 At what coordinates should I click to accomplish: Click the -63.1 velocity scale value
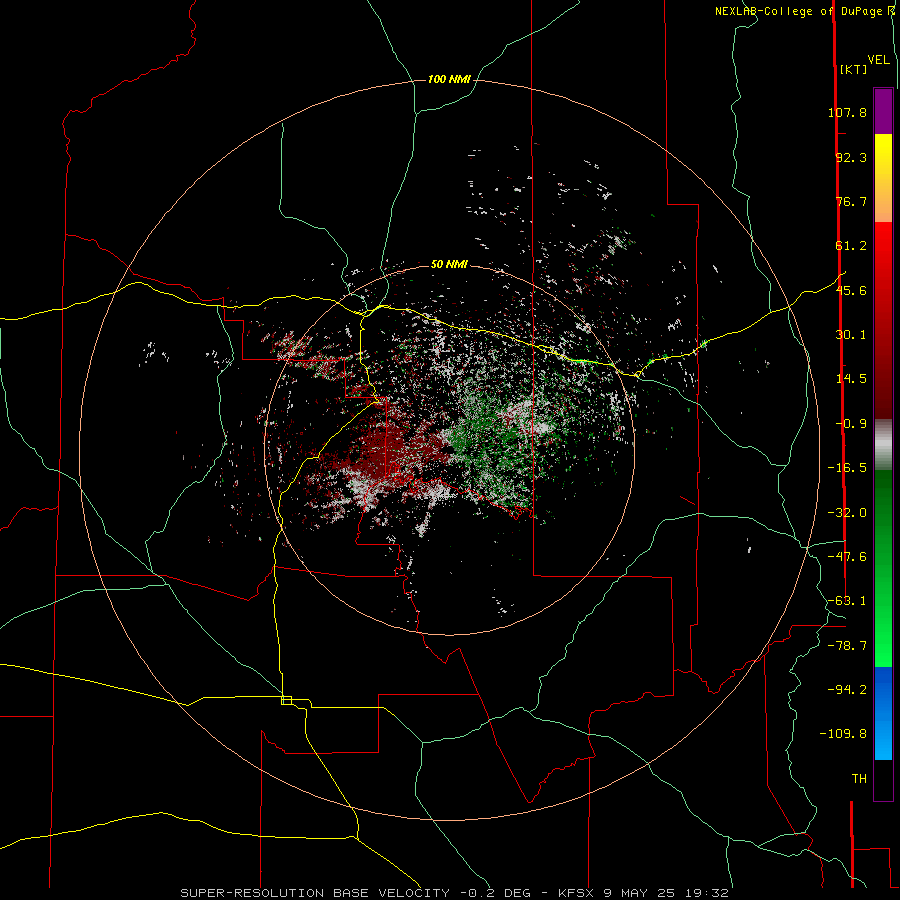click(847, 601)
